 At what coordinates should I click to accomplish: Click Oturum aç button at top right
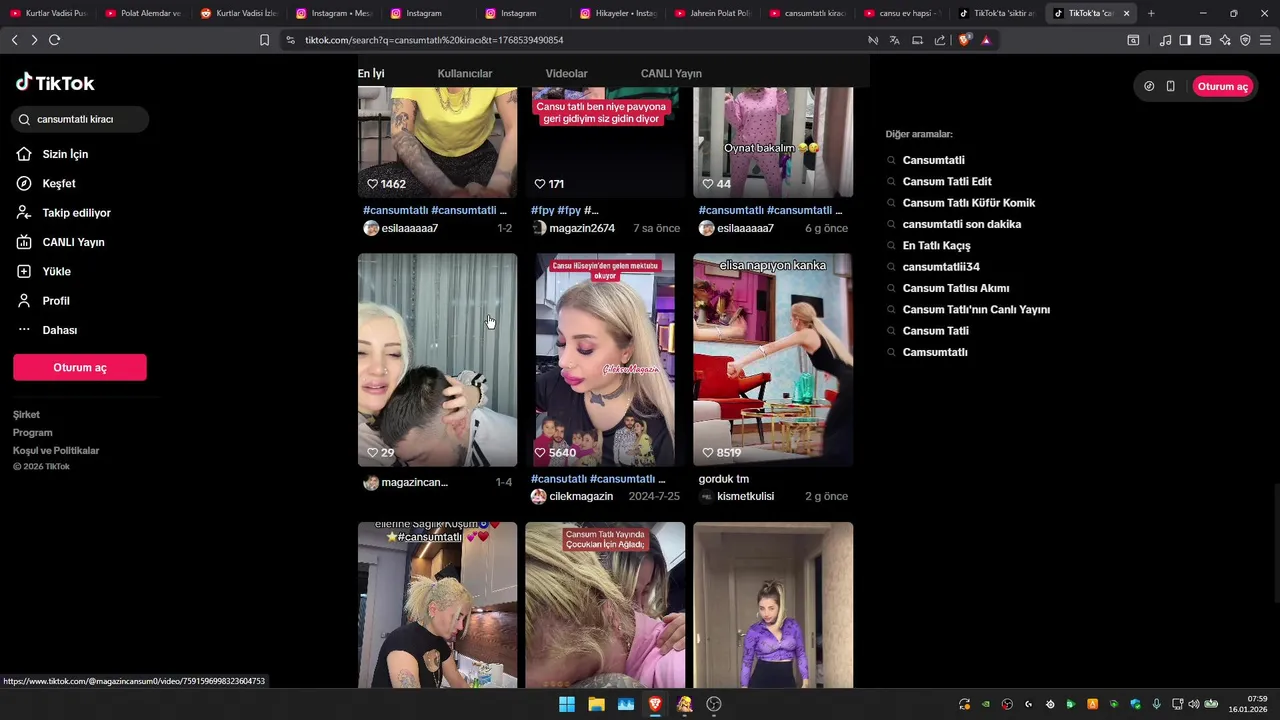[1222, 86]
